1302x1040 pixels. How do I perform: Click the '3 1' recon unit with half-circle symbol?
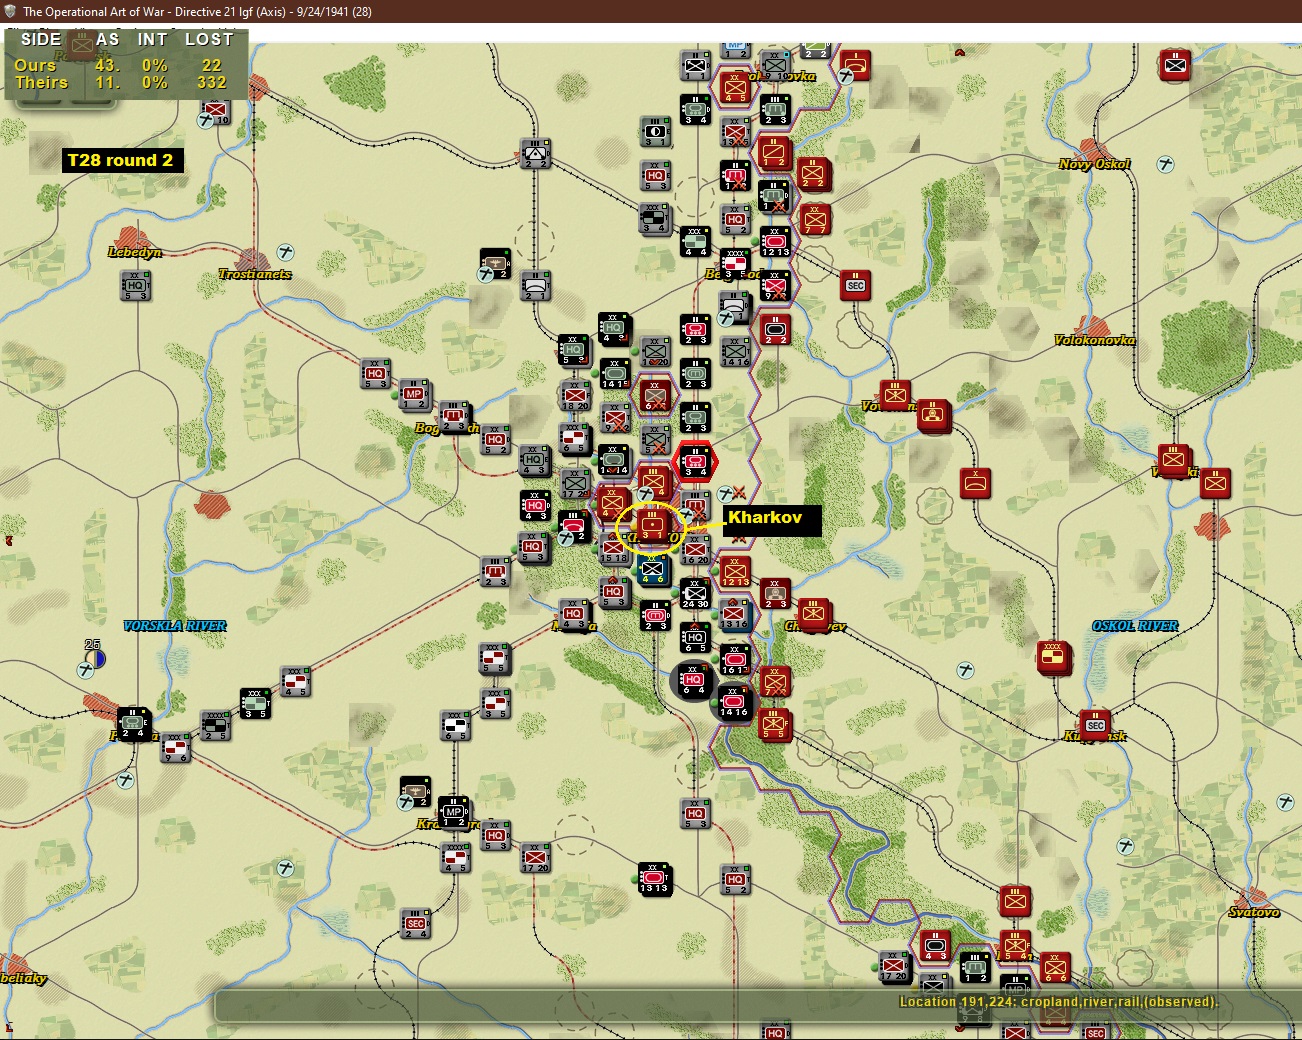(x=655, y=131)
